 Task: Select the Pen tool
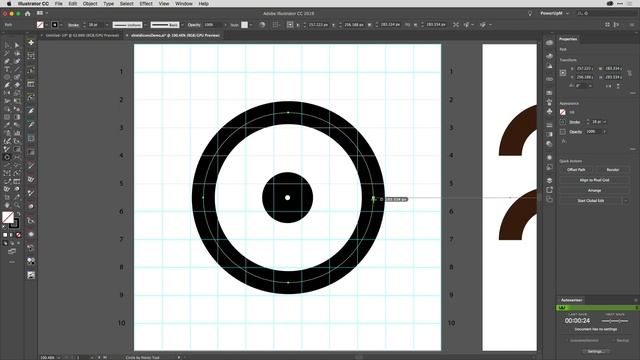coord(7,61)
